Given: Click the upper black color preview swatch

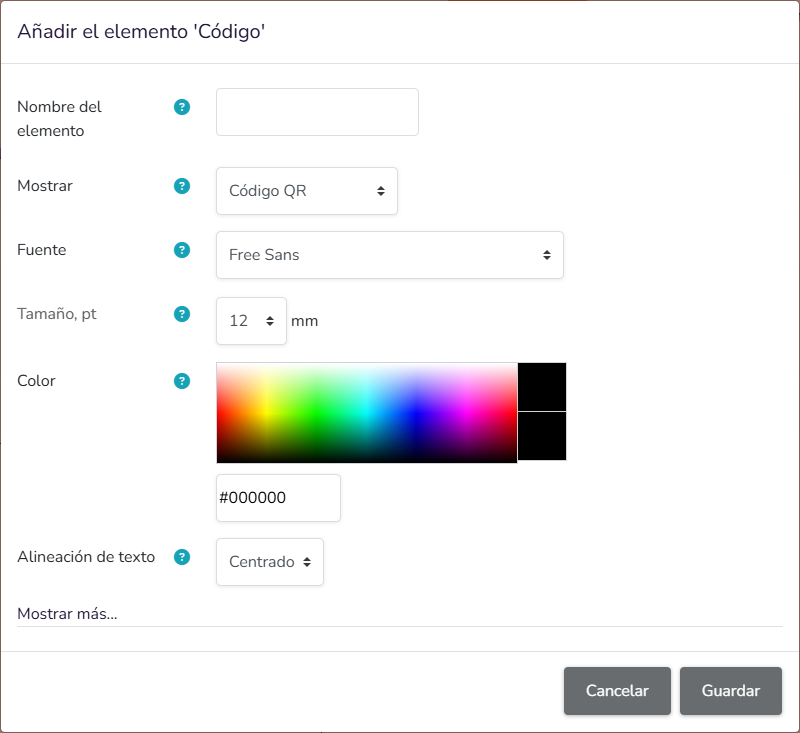Looking at the screenshot, I should pos(542,387).
